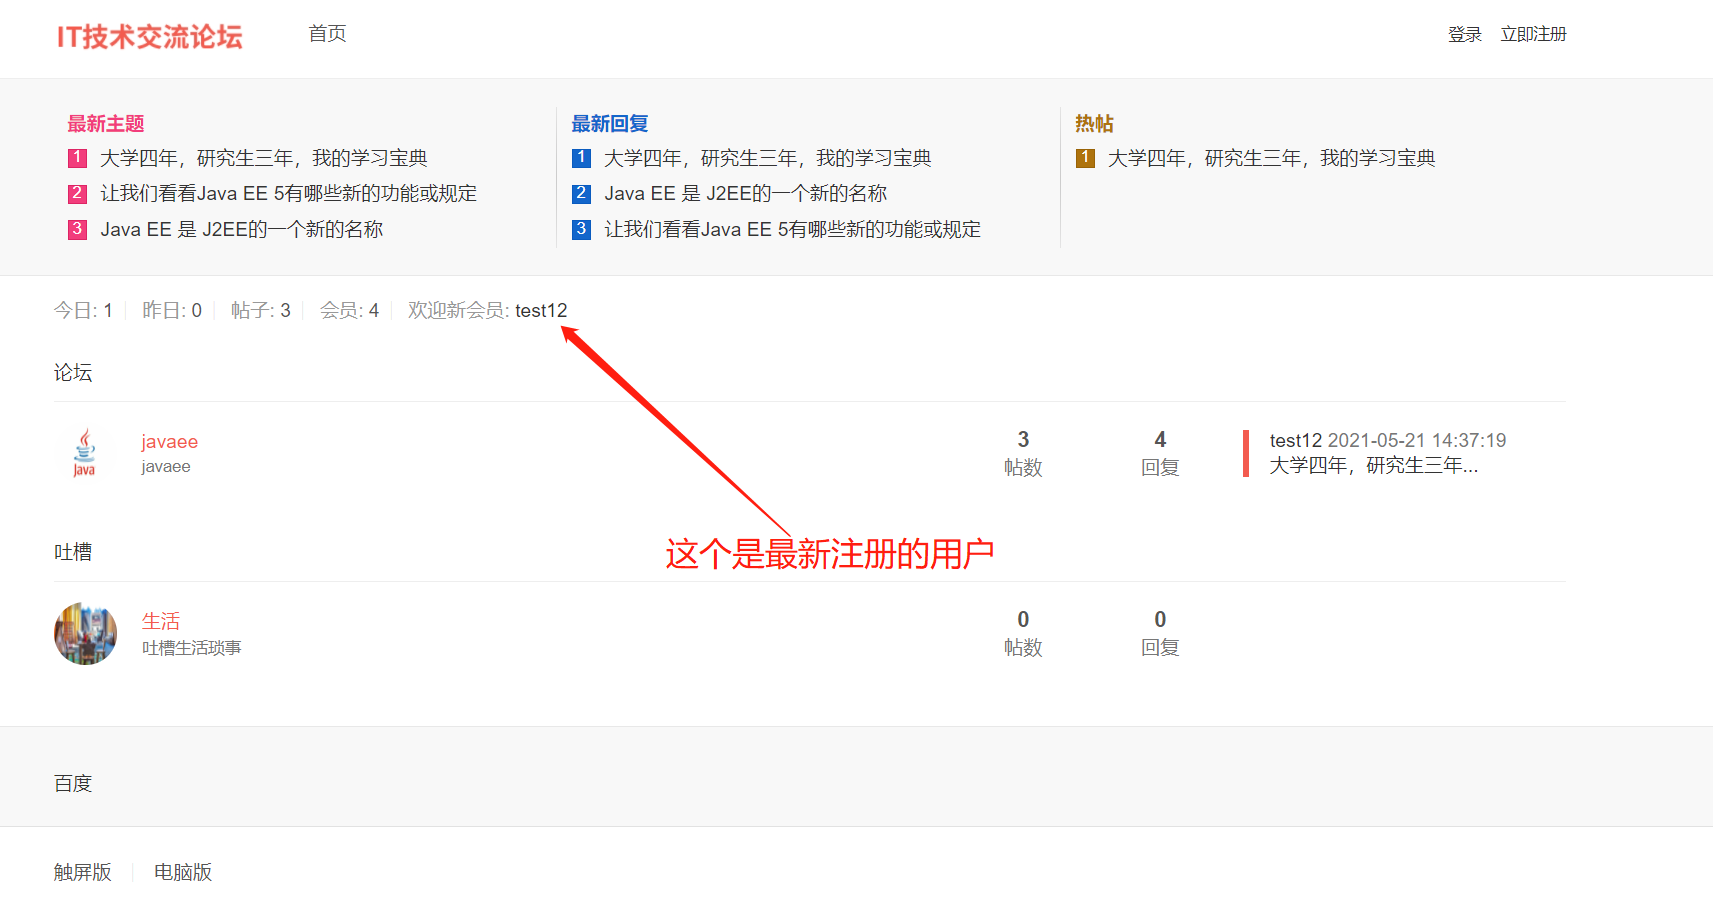Open the 首页 navigation item
This screenshot has width=1713, height=920.
point(327,34)
